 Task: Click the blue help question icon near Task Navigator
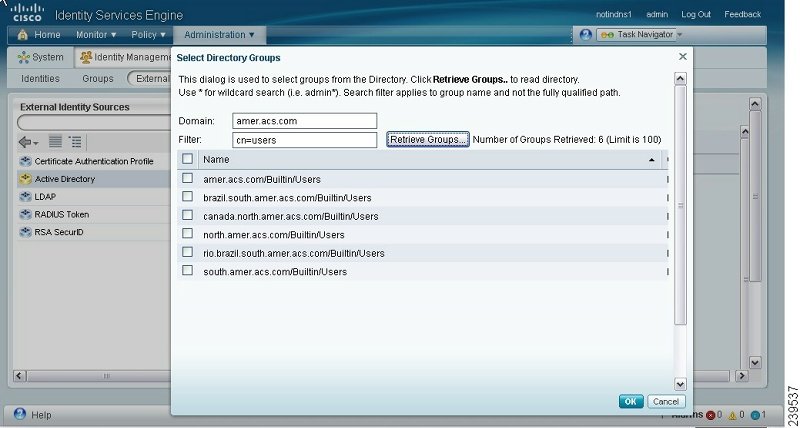coord(586,35)
